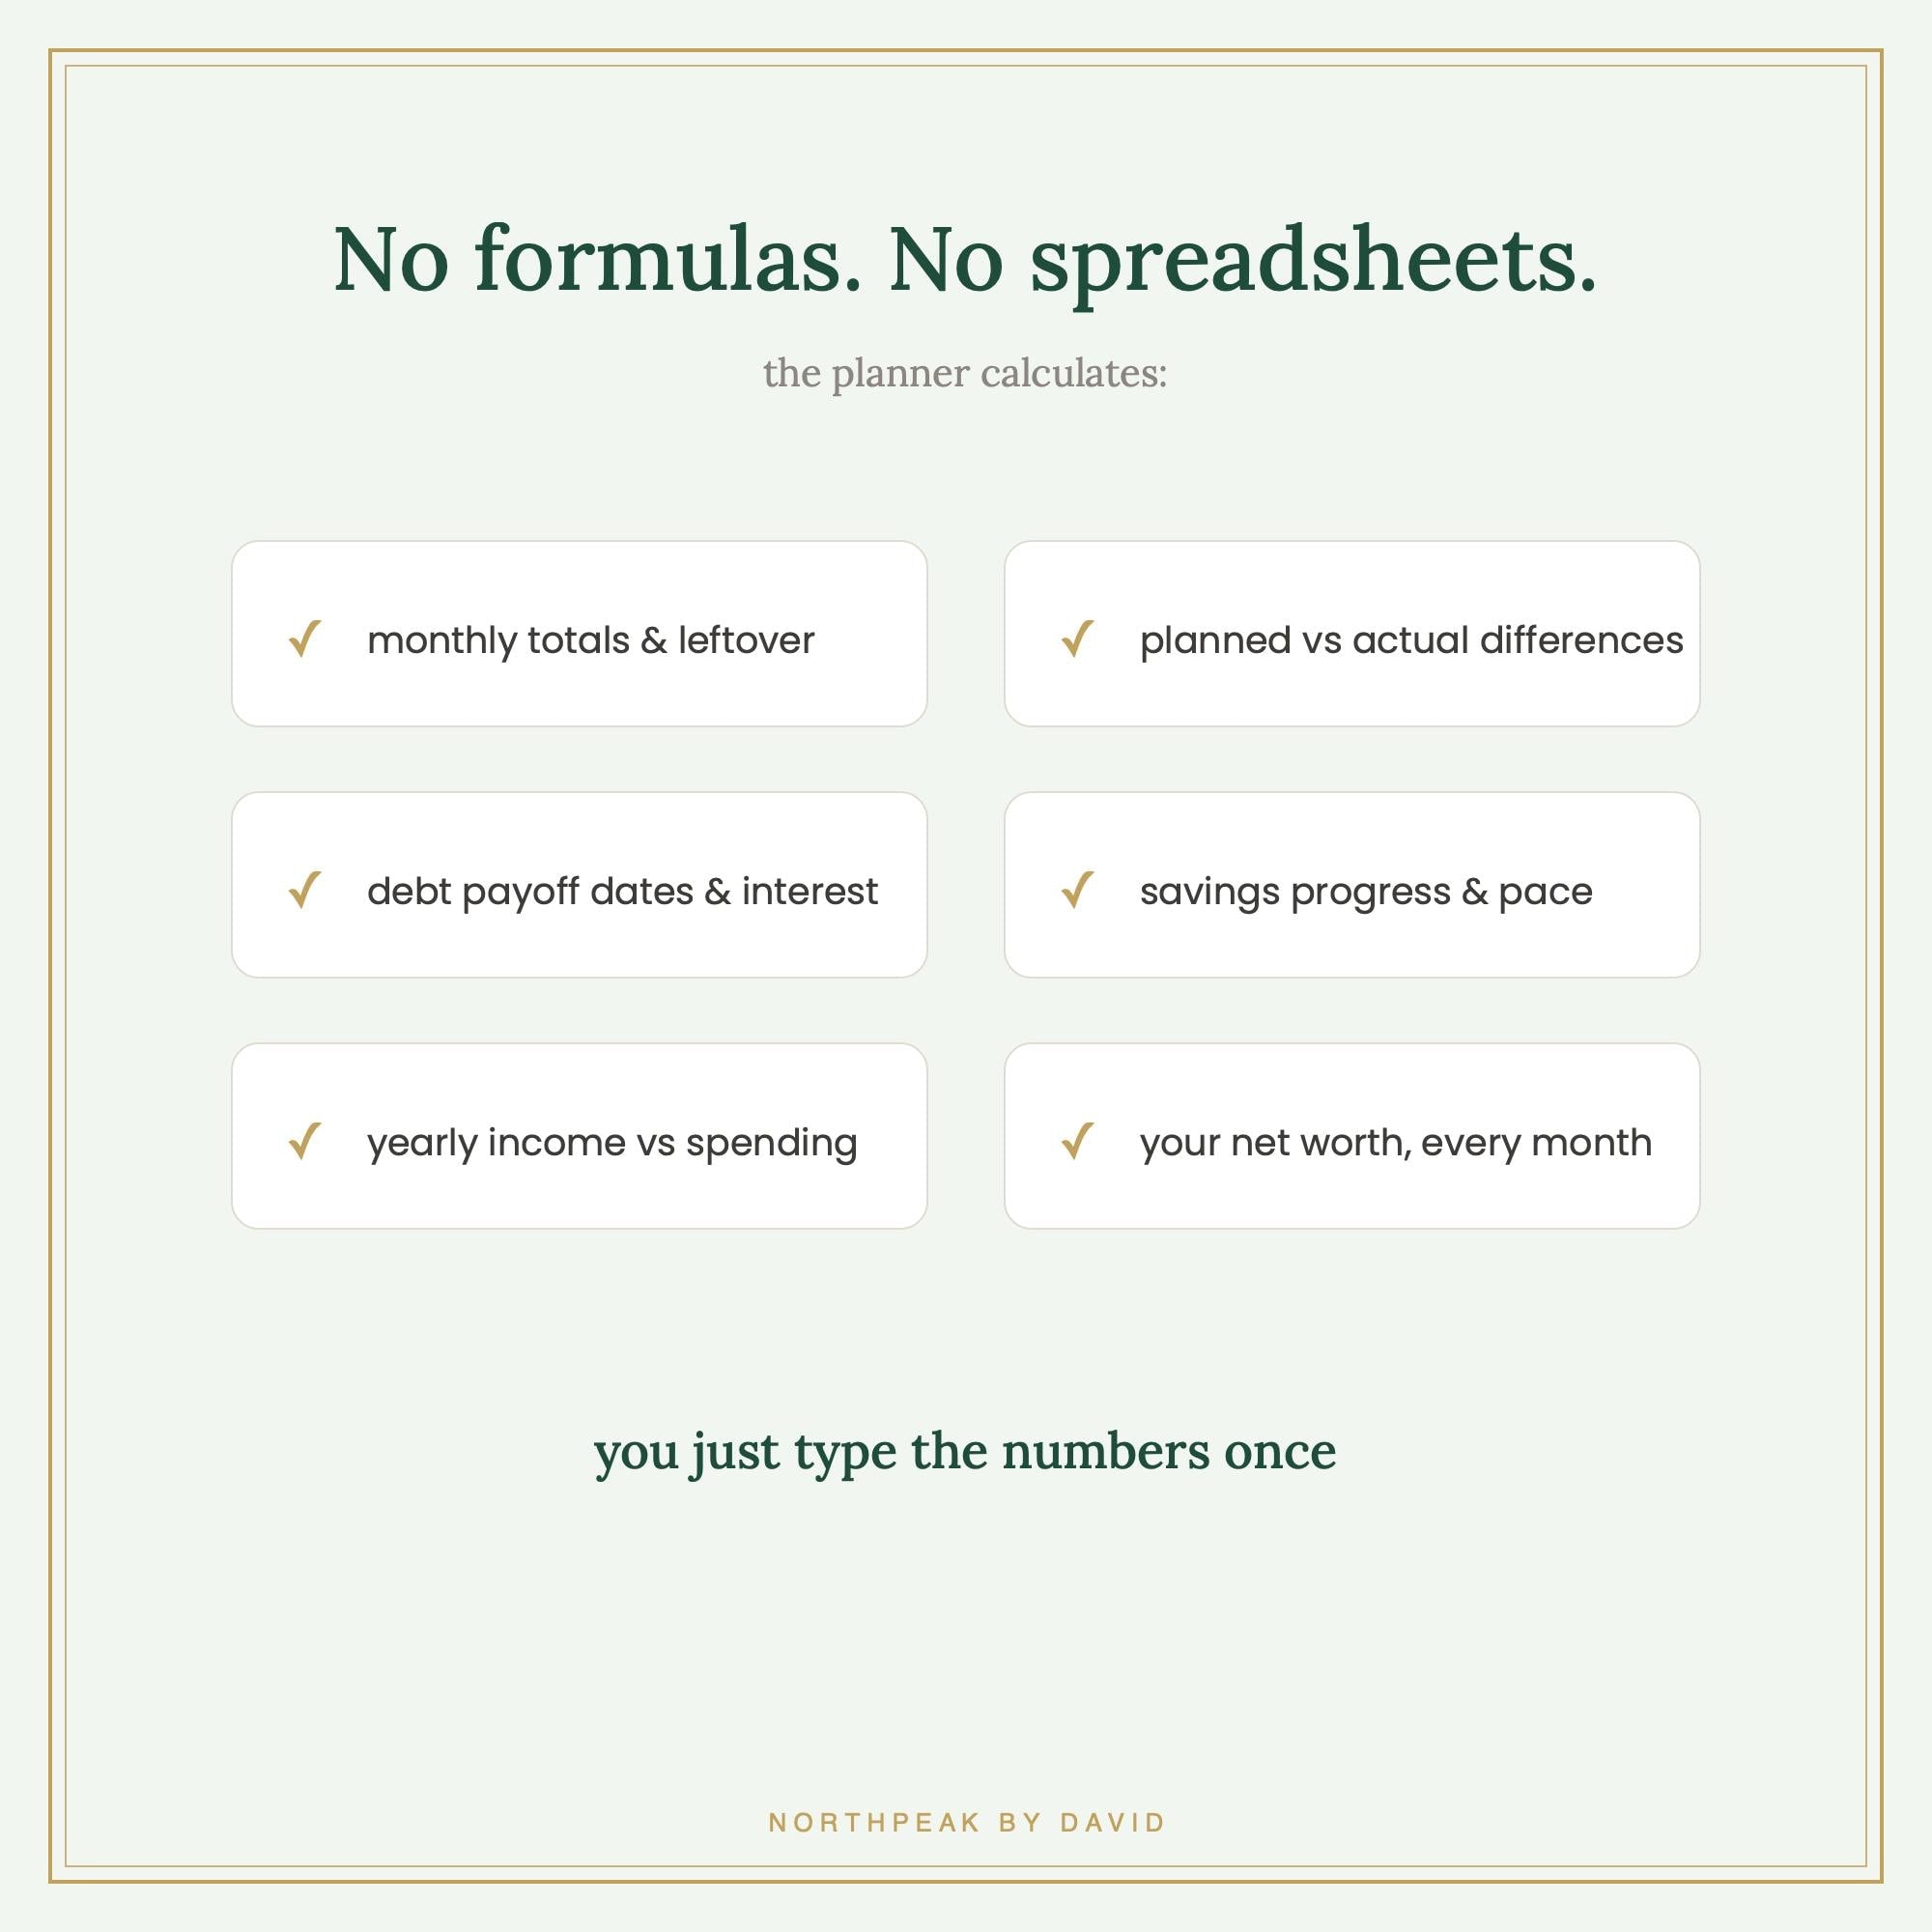Click the NORTHPEAK BY DAVID footer branding
This screenshot has width=1932, height=1932.
[967, 1823]
